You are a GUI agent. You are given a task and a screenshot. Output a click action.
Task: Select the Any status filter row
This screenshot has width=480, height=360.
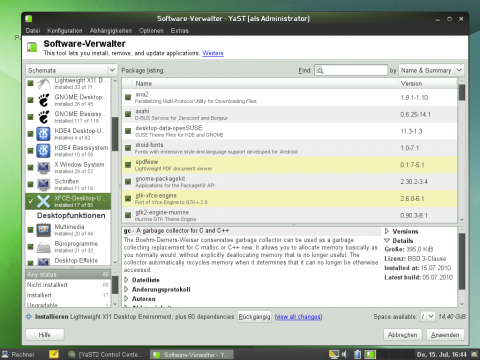click(68, 274)
